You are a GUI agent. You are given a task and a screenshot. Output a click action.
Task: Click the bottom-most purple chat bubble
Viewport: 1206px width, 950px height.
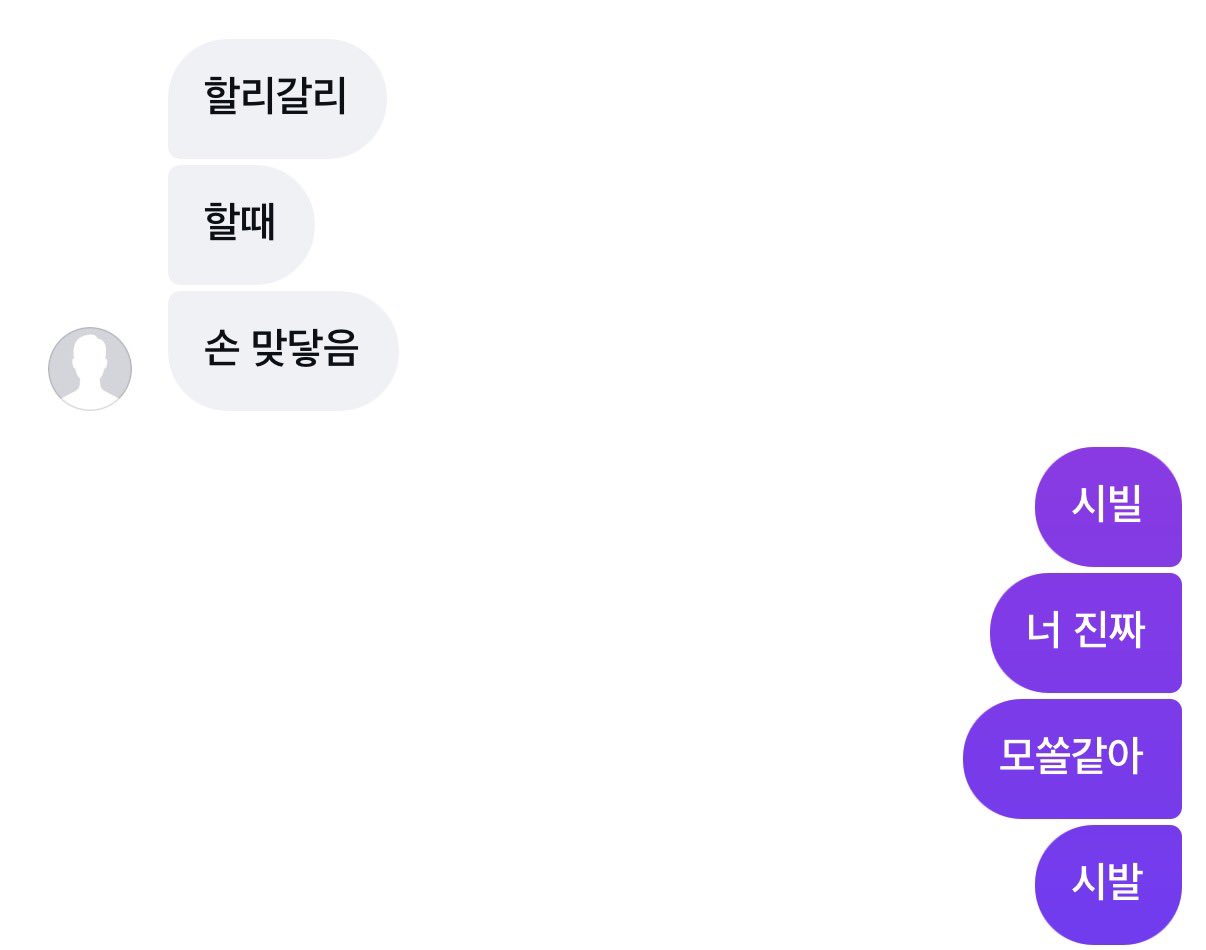coord(1108,885)
